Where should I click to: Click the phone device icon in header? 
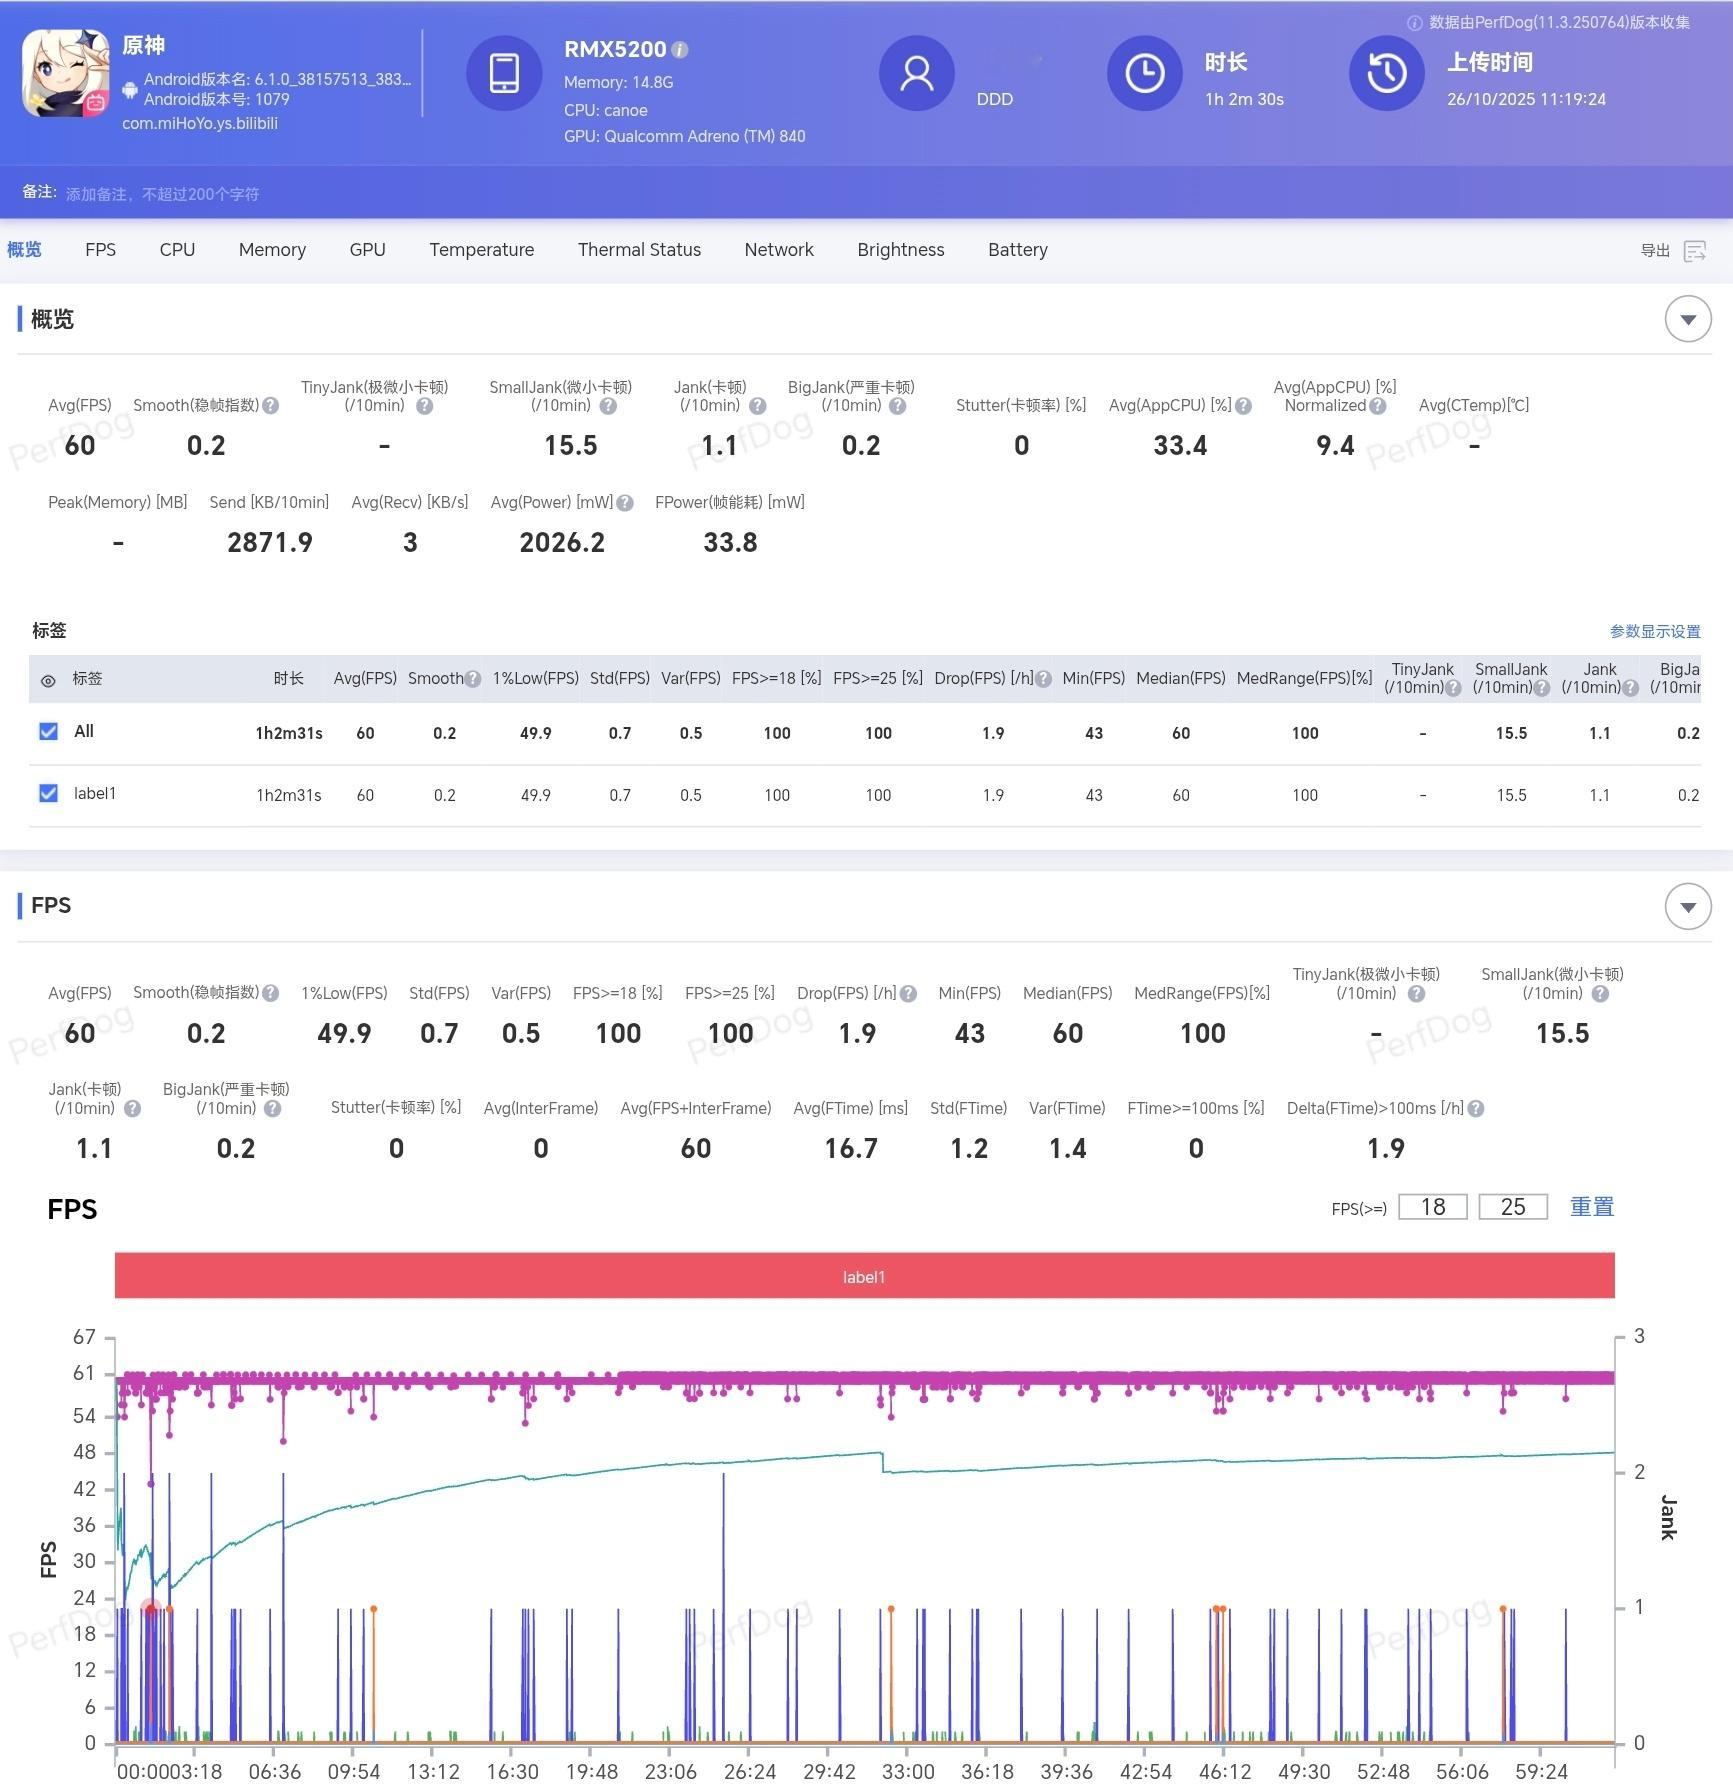(504, 73)
